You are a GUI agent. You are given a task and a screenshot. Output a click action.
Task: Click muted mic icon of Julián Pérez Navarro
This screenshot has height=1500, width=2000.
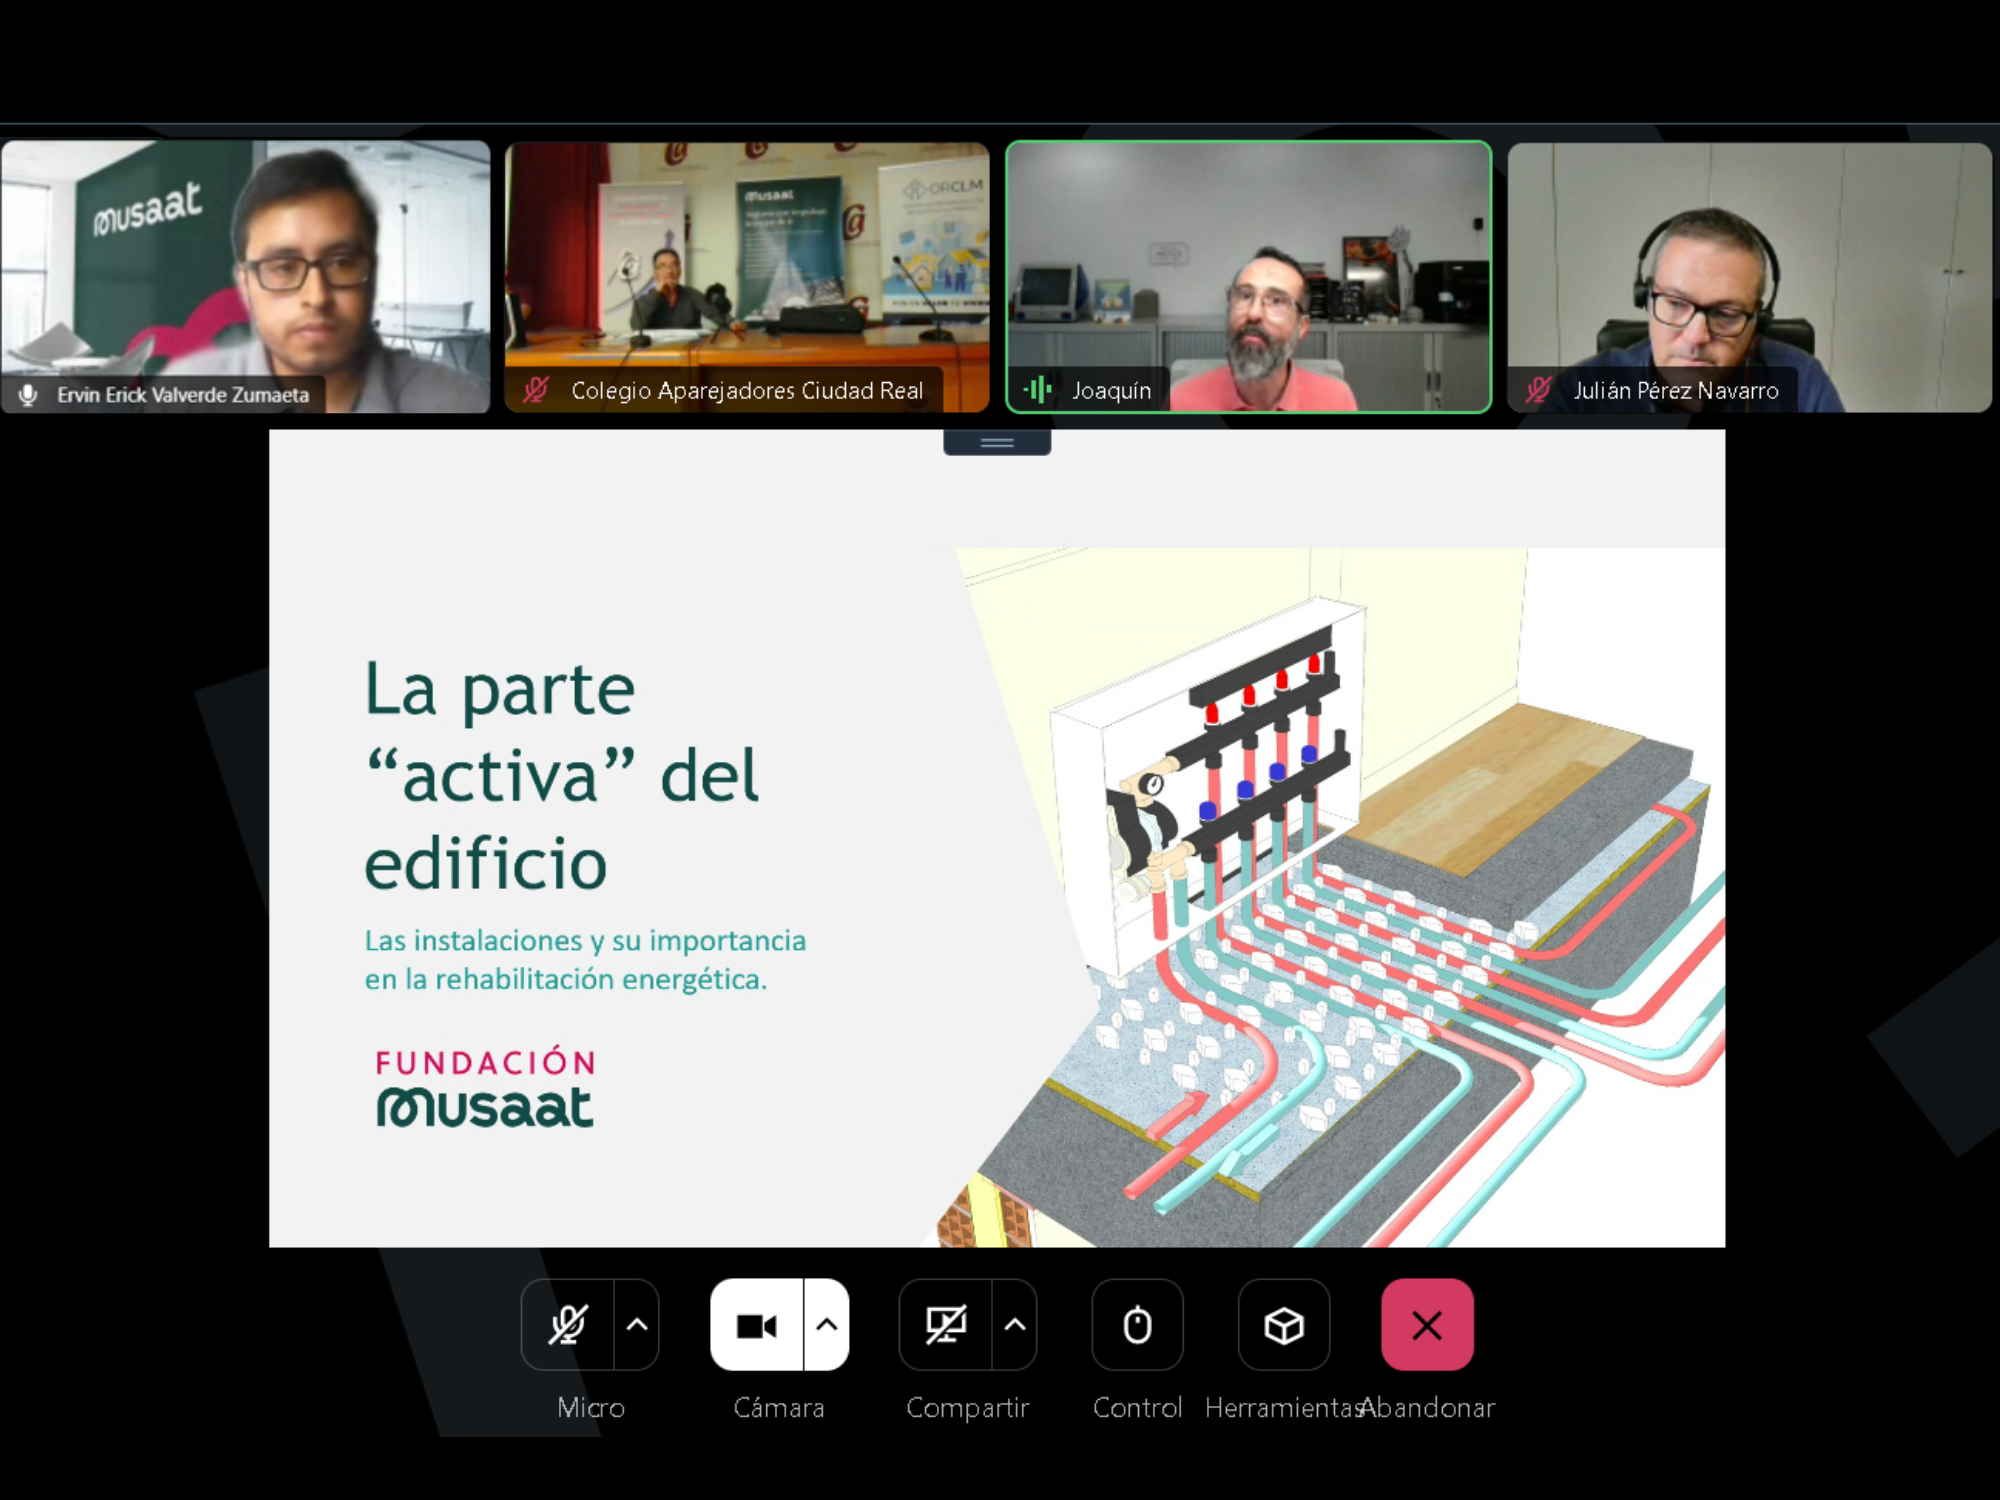coord(1539,390)
